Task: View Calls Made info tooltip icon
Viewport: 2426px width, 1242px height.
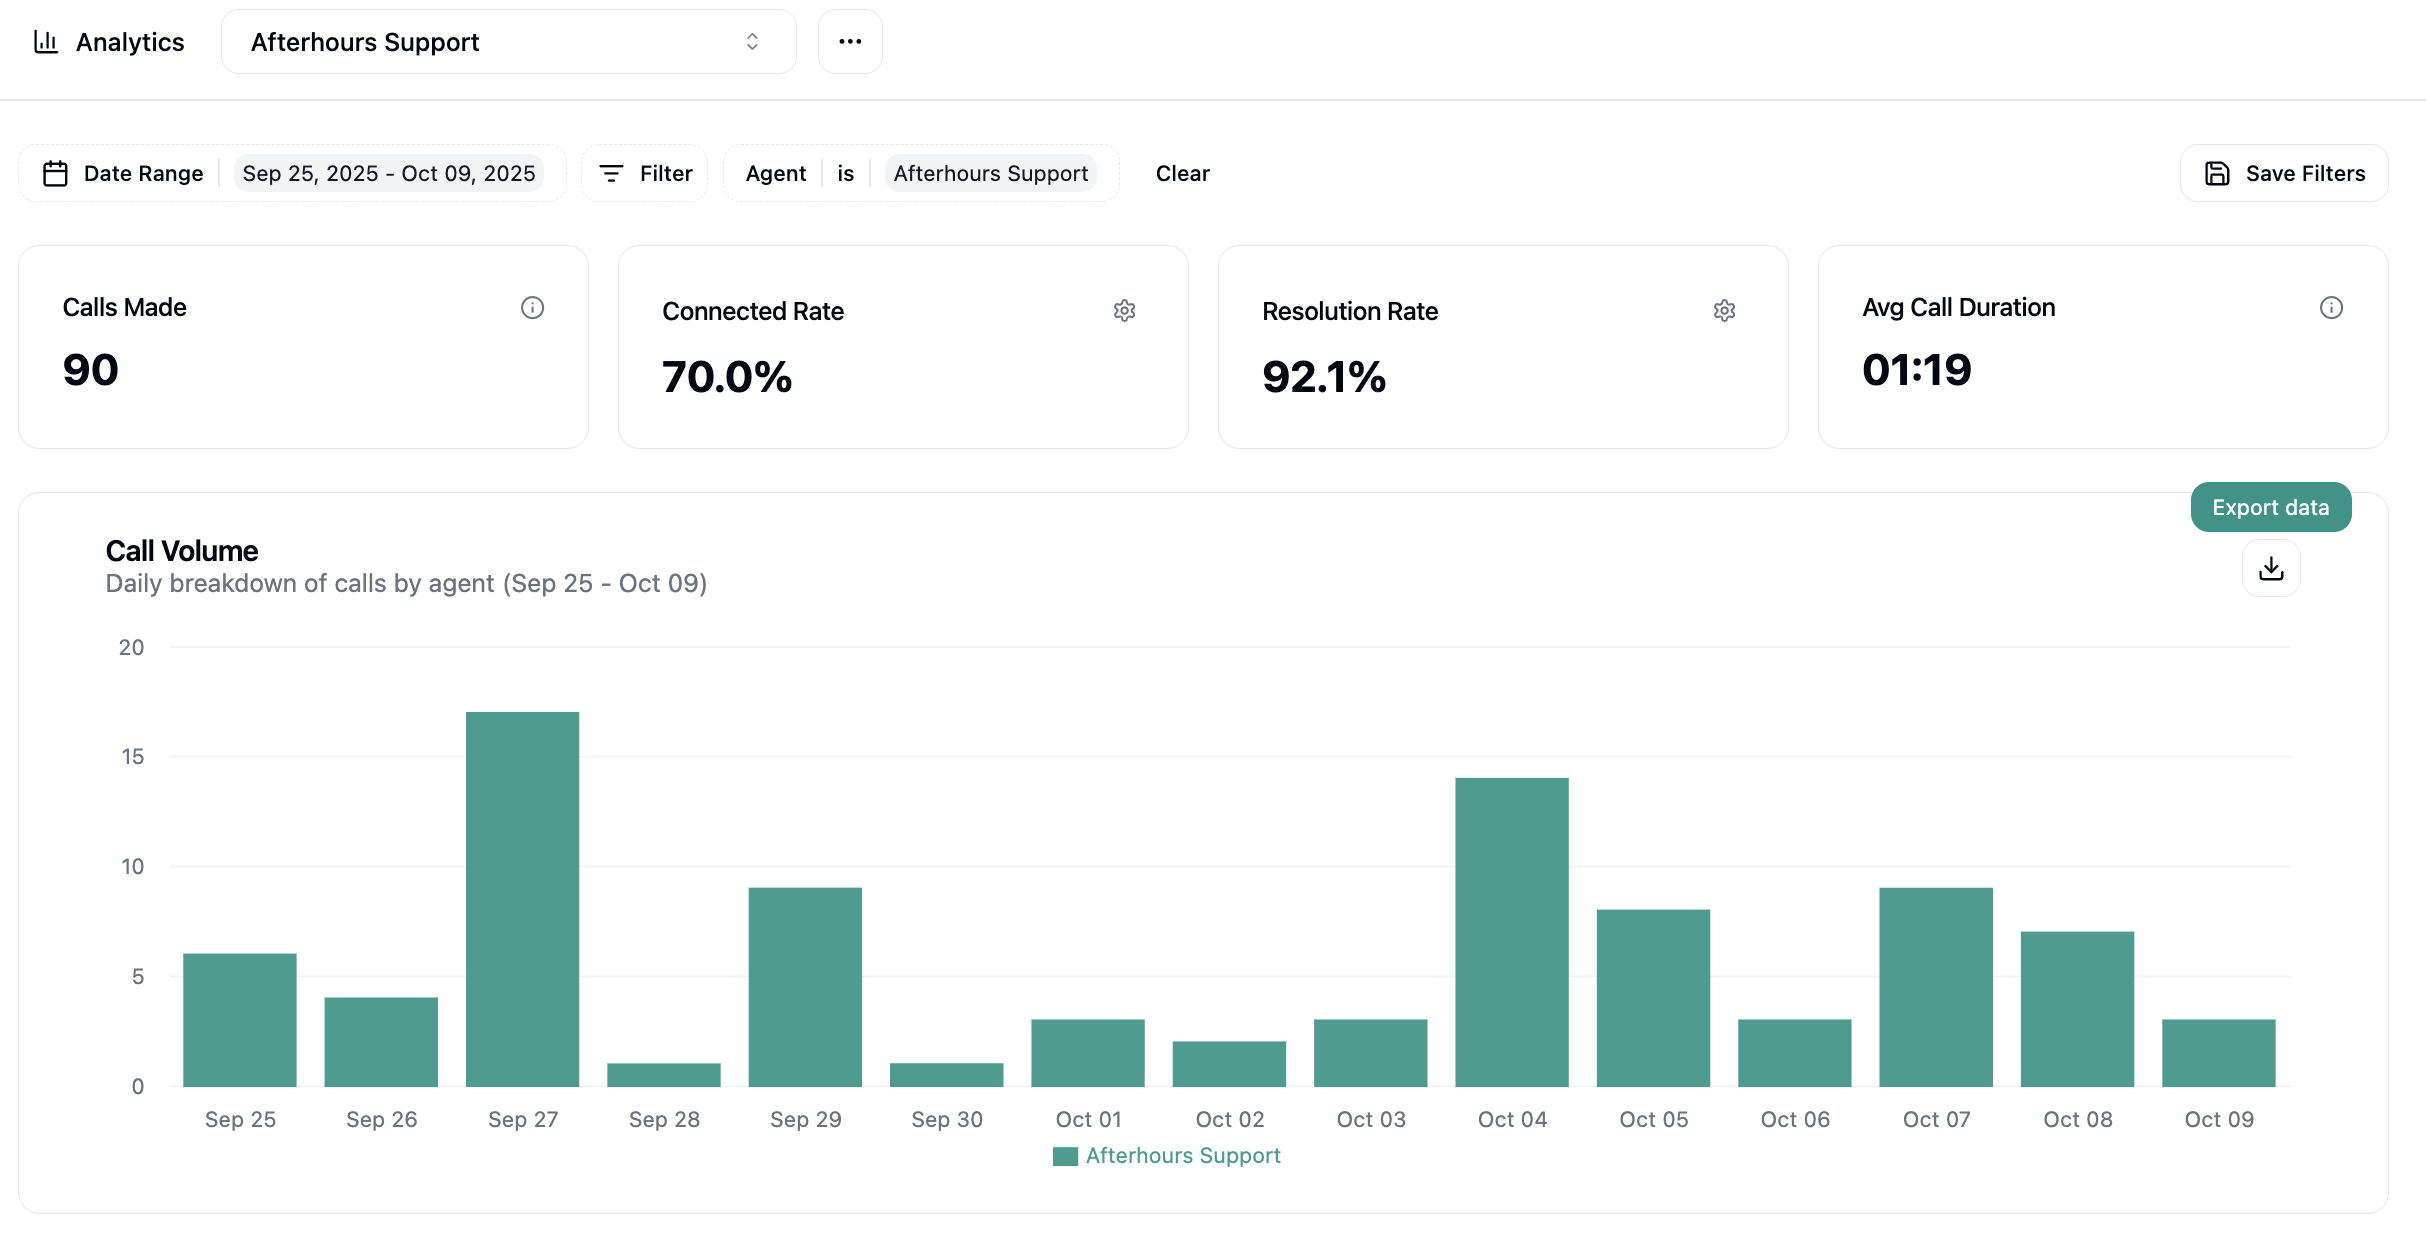Action: tap(532, 307)
